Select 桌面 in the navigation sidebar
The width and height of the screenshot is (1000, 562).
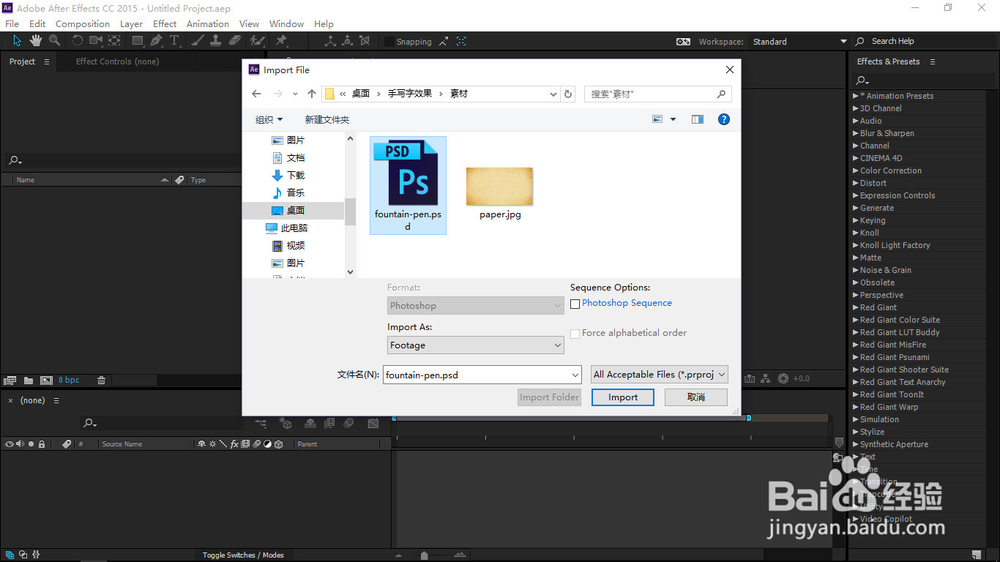click(x=294, y=210)
